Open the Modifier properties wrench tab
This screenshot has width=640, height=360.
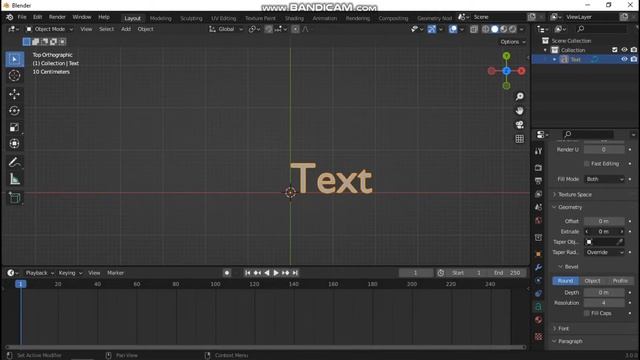[538, 267]
